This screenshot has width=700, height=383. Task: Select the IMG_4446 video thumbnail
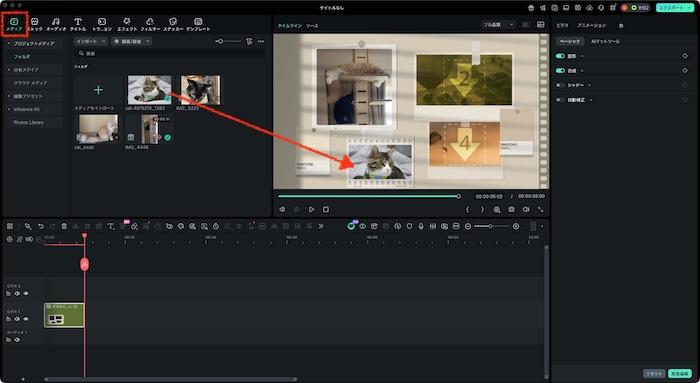(x=149, y=129)
